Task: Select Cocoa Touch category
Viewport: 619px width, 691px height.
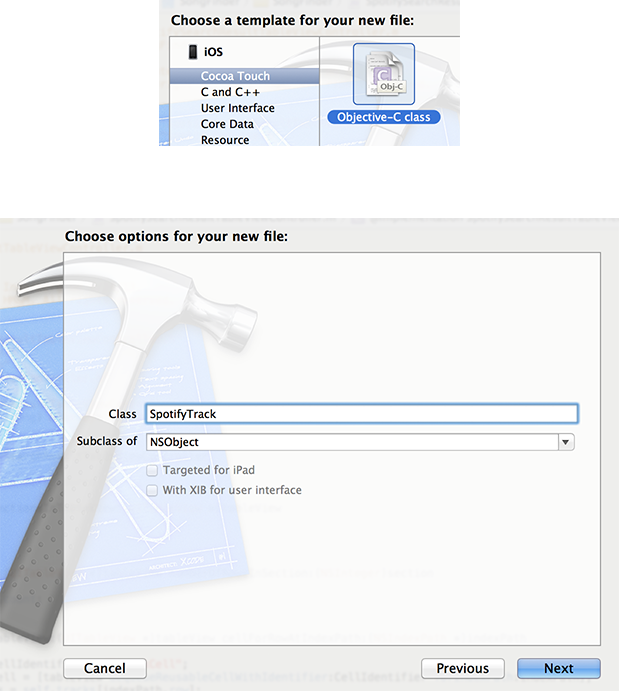Action: point(245,76)
